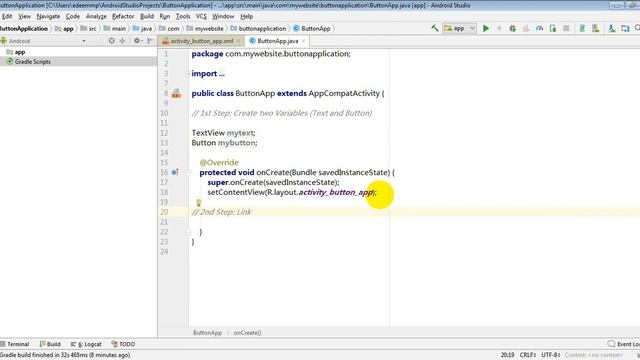Open the Run menu
This screenshot has width=640, height=360.
click(x=165, y=16)
